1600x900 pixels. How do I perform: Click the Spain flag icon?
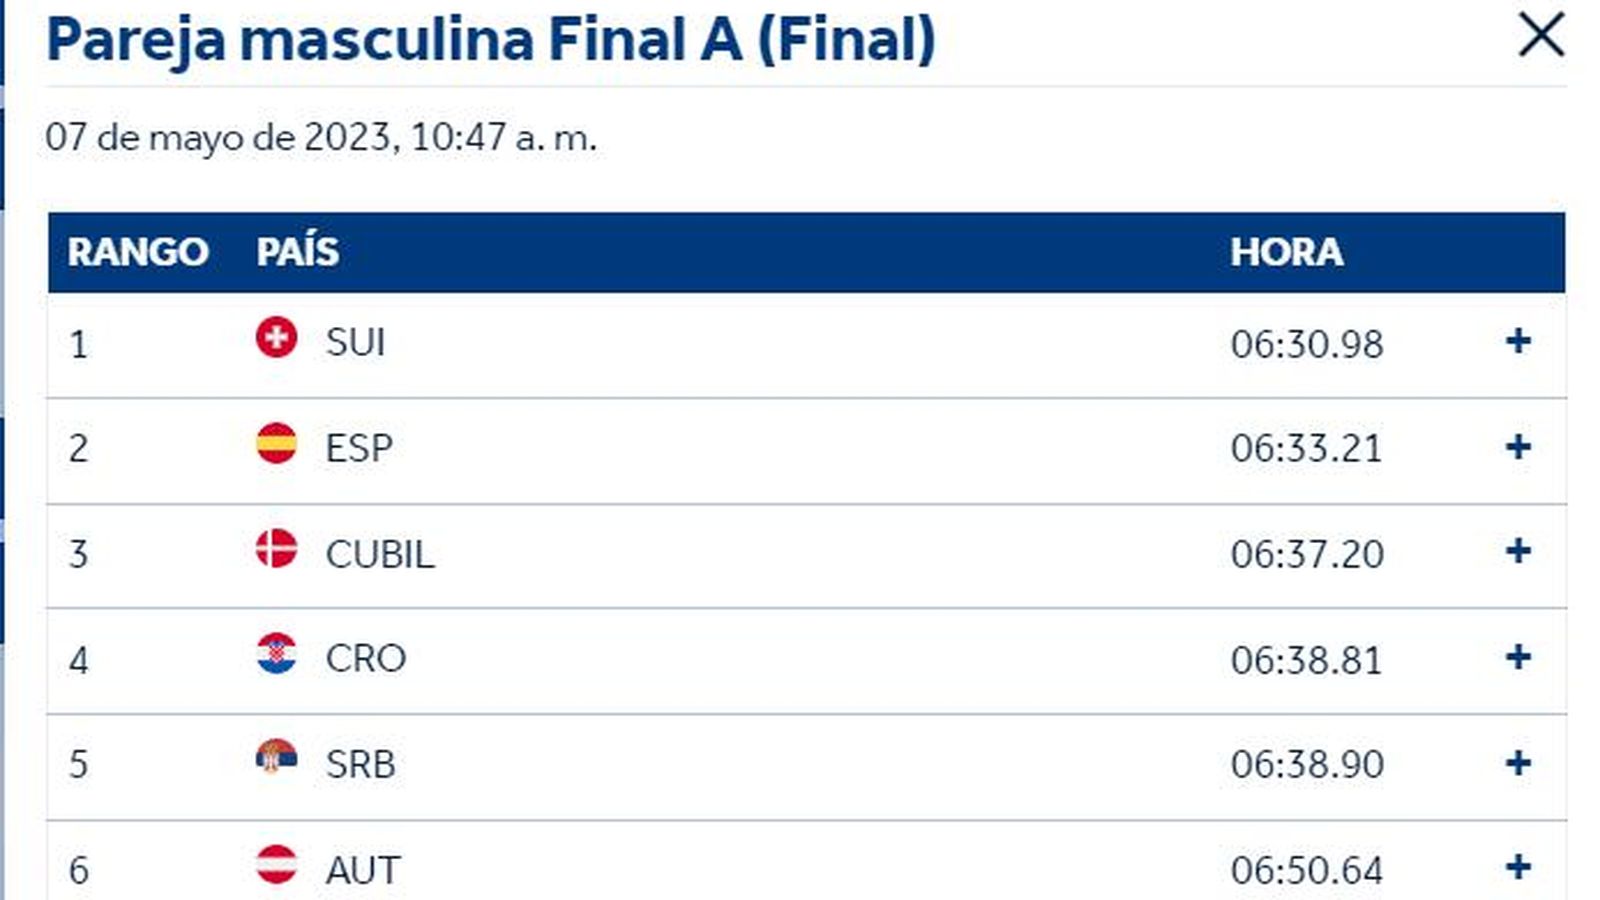276,443
